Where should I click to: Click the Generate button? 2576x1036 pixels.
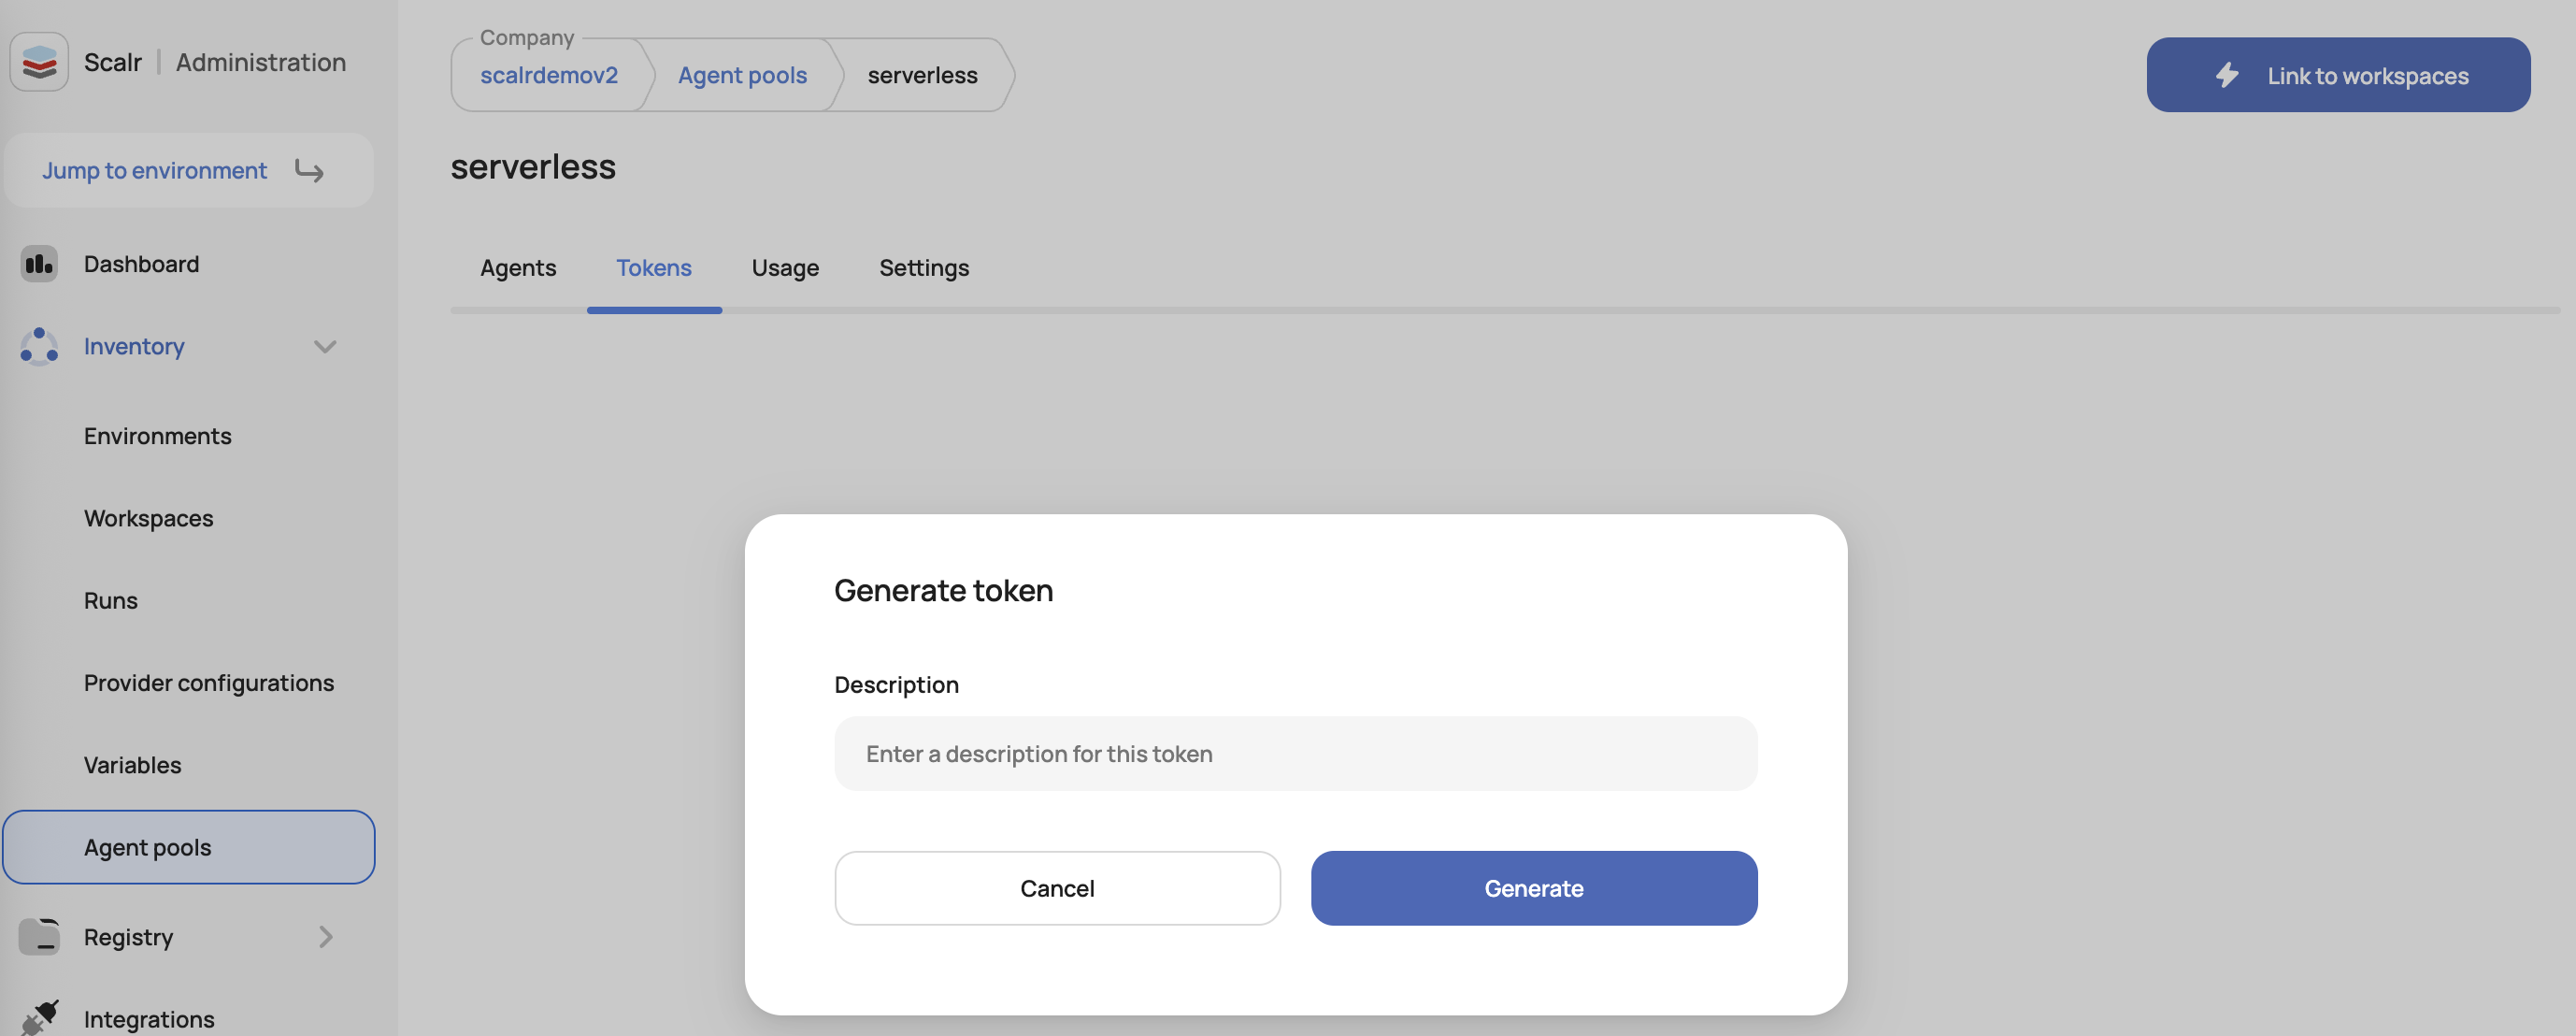tap(1533, 888)
